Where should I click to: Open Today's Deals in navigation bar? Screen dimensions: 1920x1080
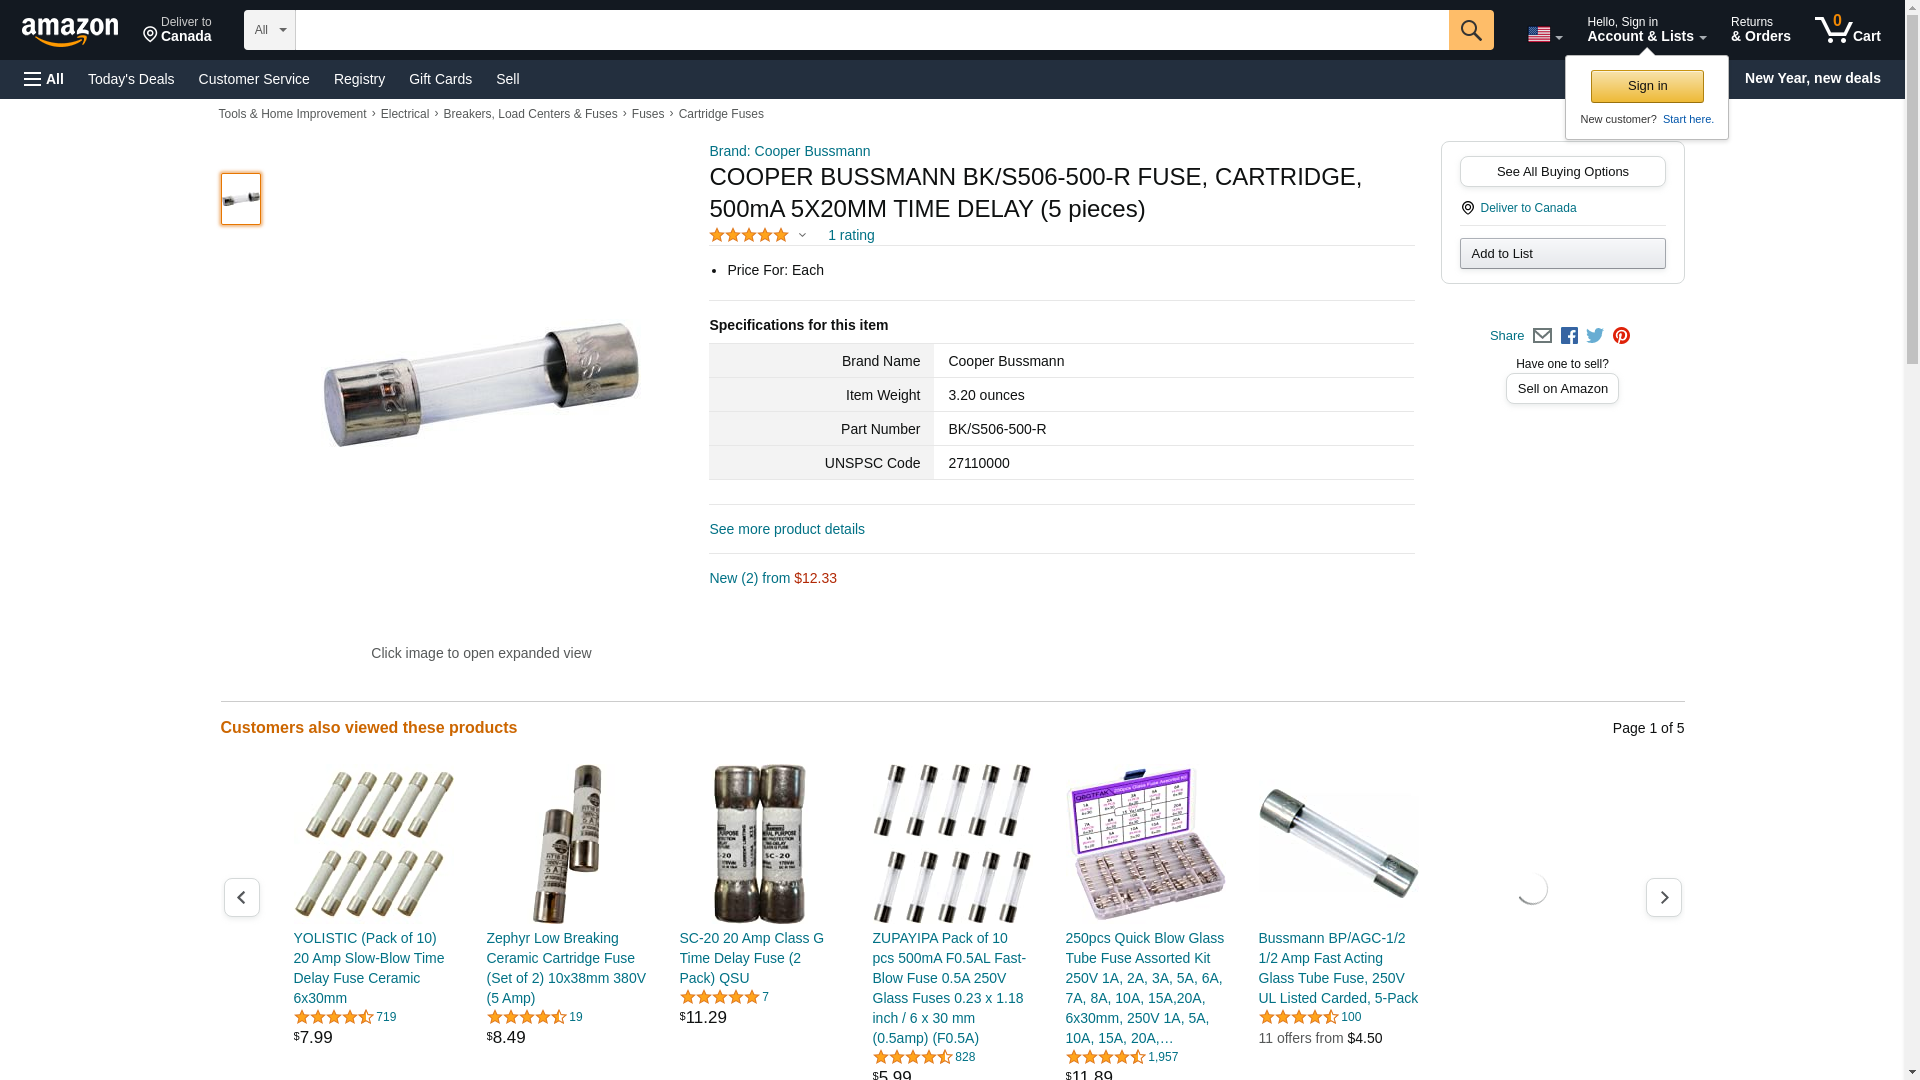(x=131, y=79)
